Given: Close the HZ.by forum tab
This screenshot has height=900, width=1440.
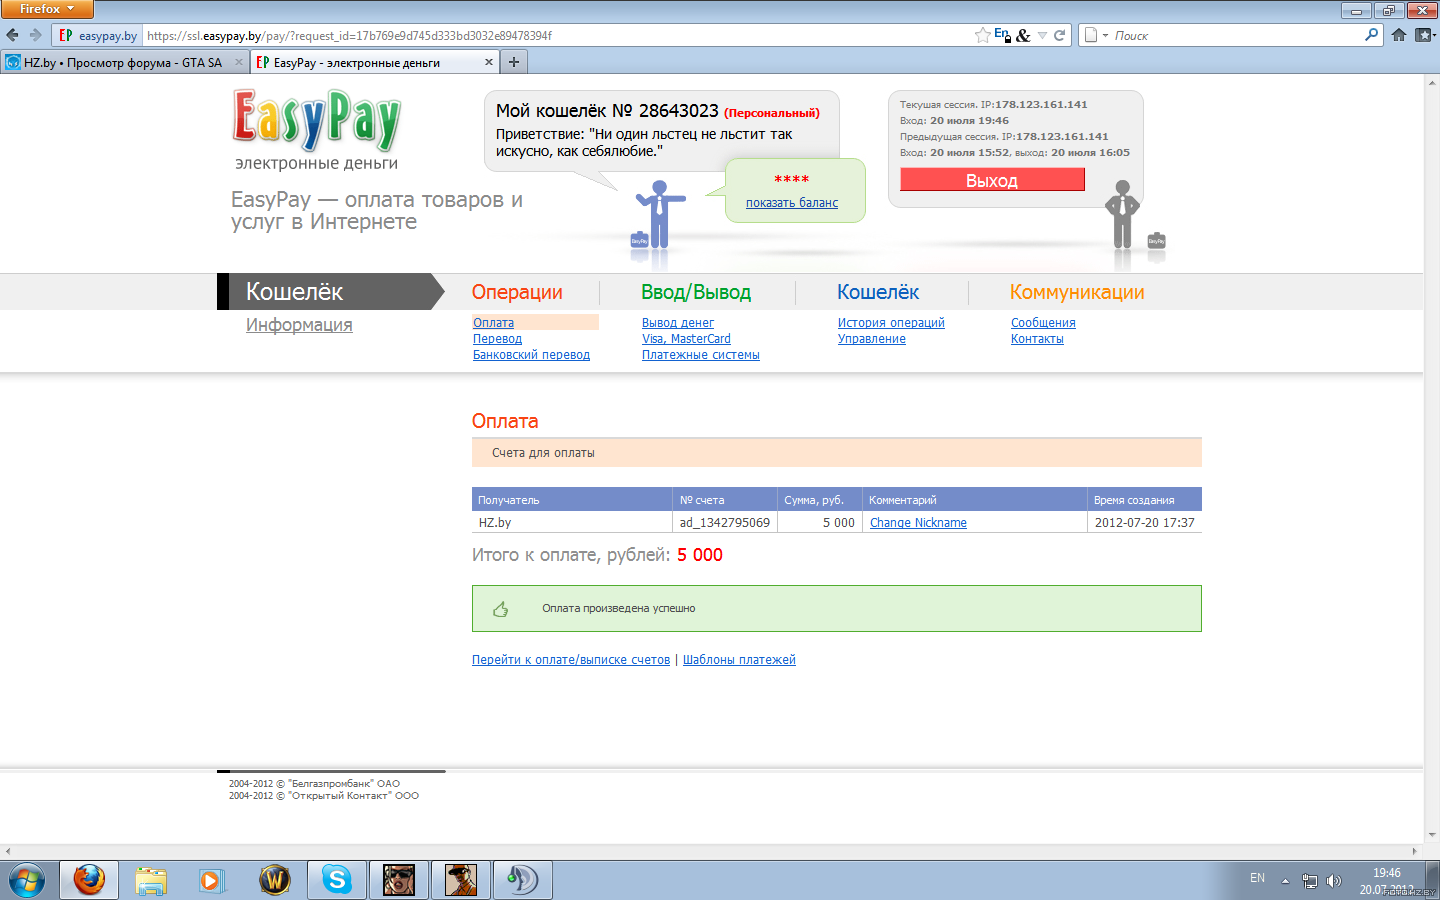Looking at the screenshot, I should [x=238, y=62].
